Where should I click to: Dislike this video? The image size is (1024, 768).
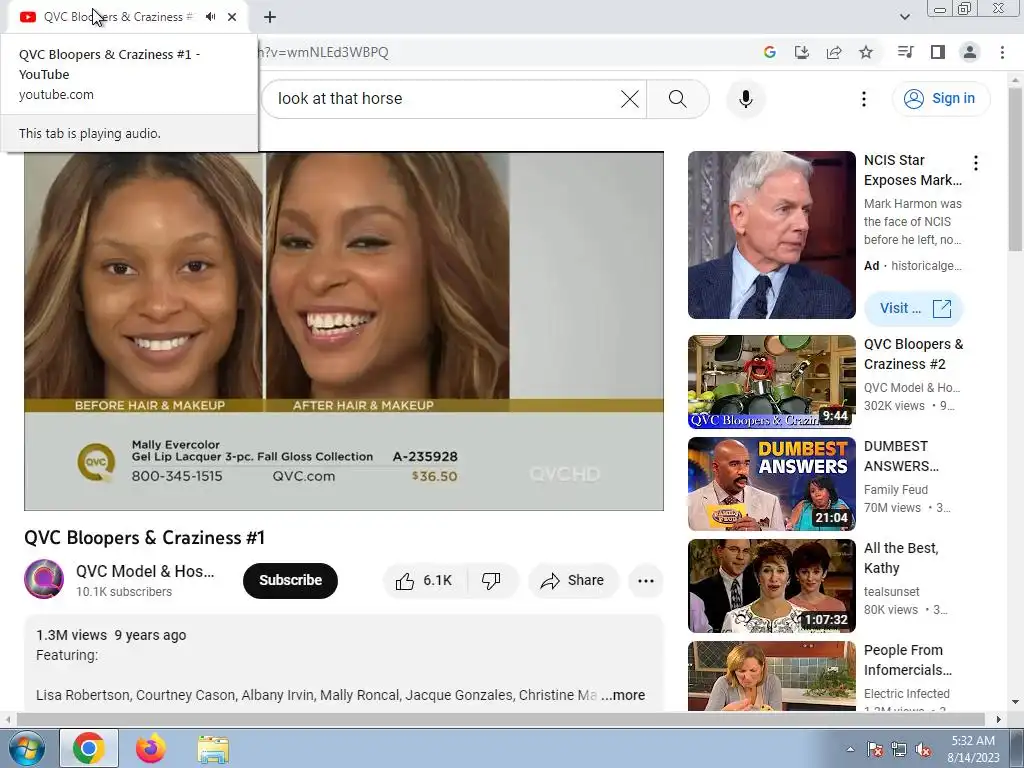(x=491, y=581)
